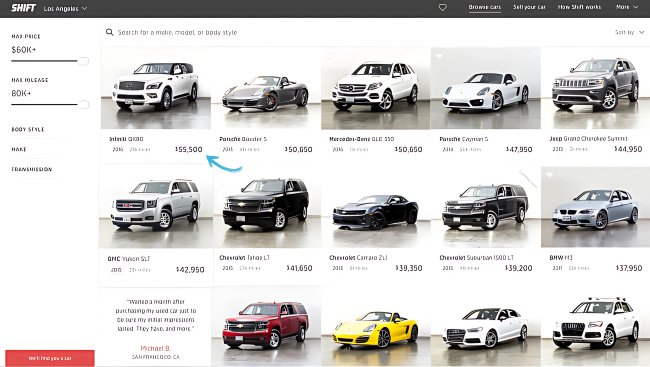This screenshot has width=650, height=367.
Task: Favorite the Porsche Cayman S heart
Action: [x=439, y=56]
